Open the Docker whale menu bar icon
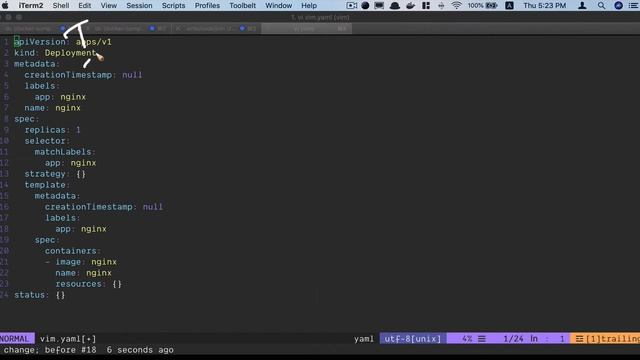This screenshot has width=640, height=360. (411, 5)
